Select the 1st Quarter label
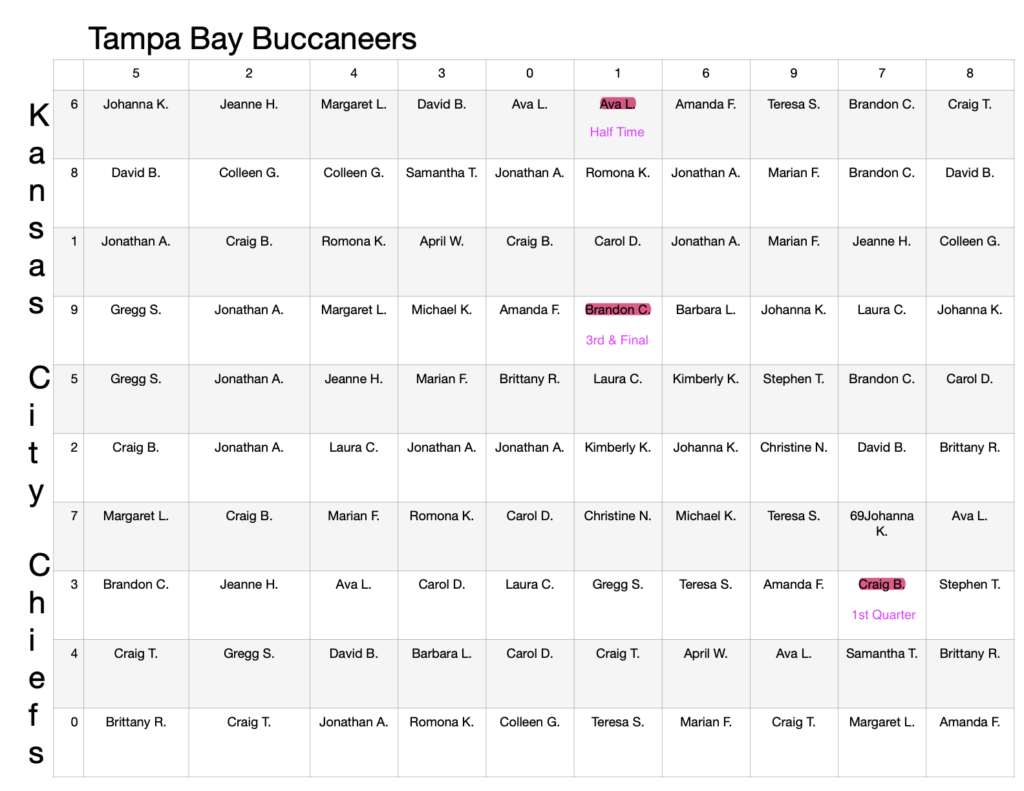1024x791 pixels. click(x=883, y=615)
